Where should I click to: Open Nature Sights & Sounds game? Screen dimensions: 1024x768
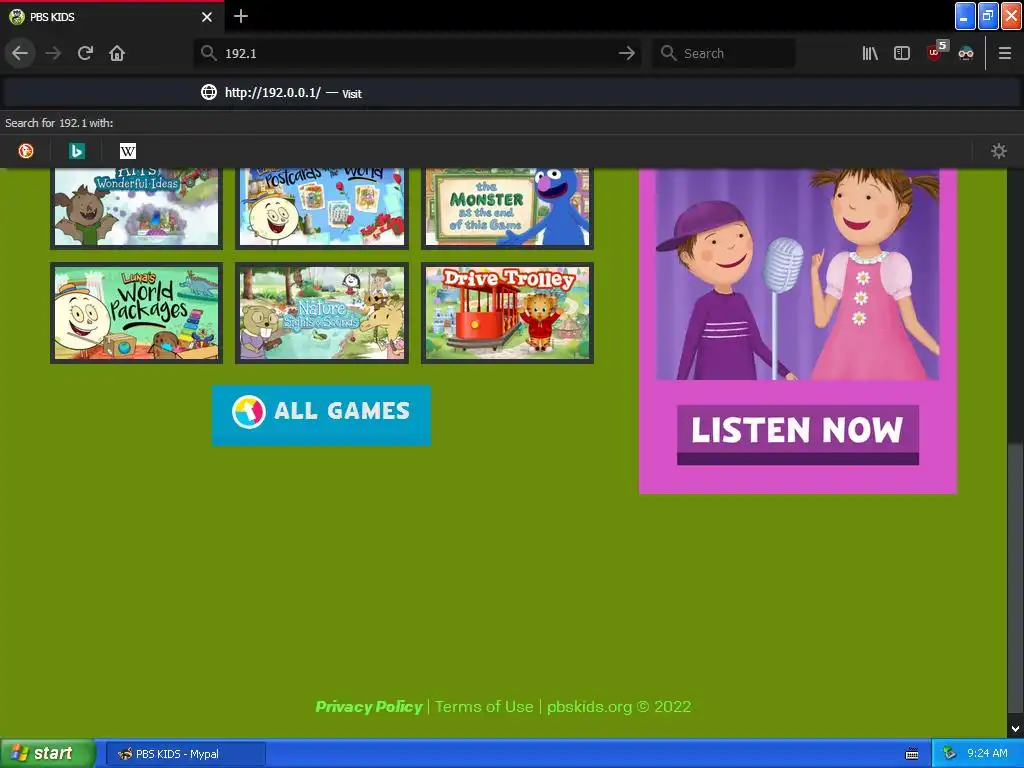click(x=322, y=313)
